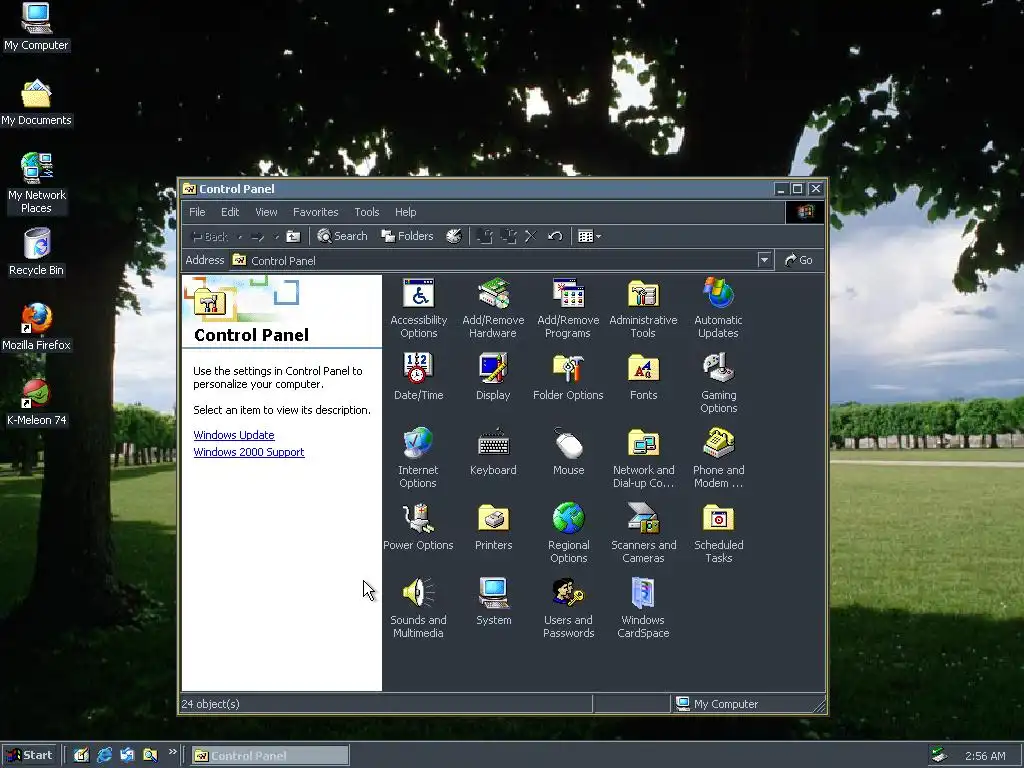Open Administrative Tools folder

(643, 308)
